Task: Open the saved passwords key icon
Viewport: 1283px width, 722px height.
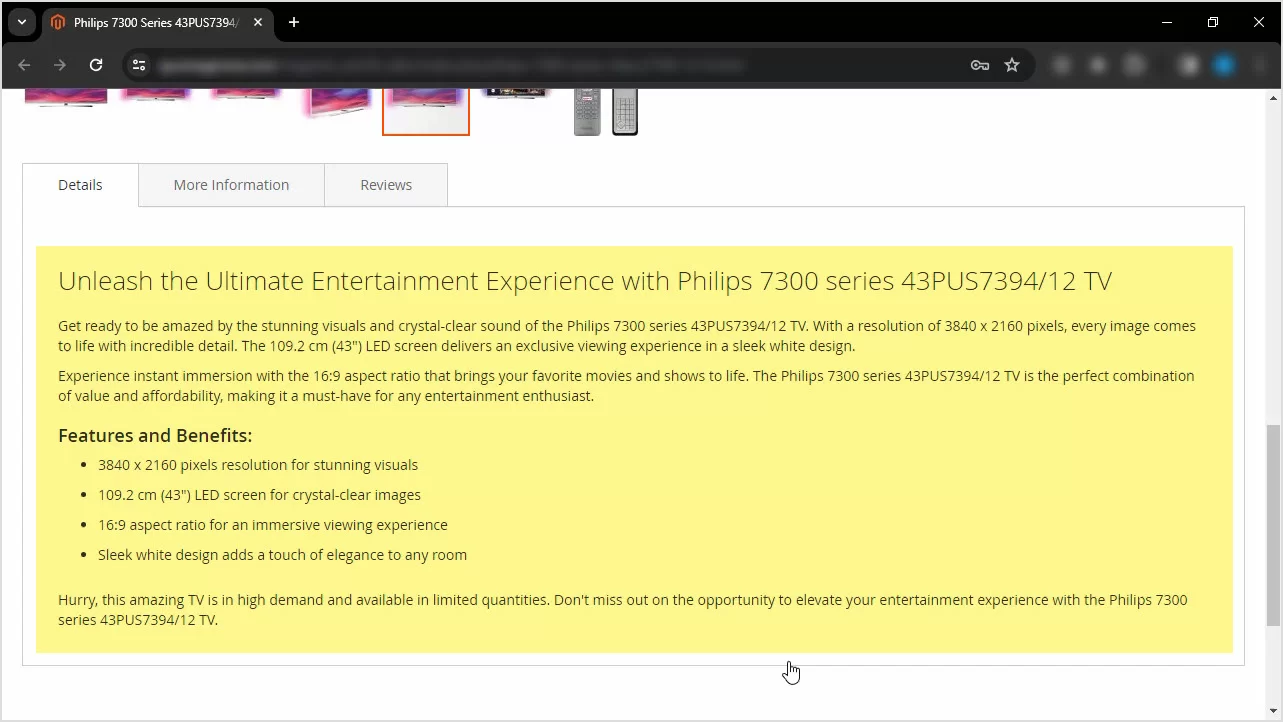Action: click(980, 65)
